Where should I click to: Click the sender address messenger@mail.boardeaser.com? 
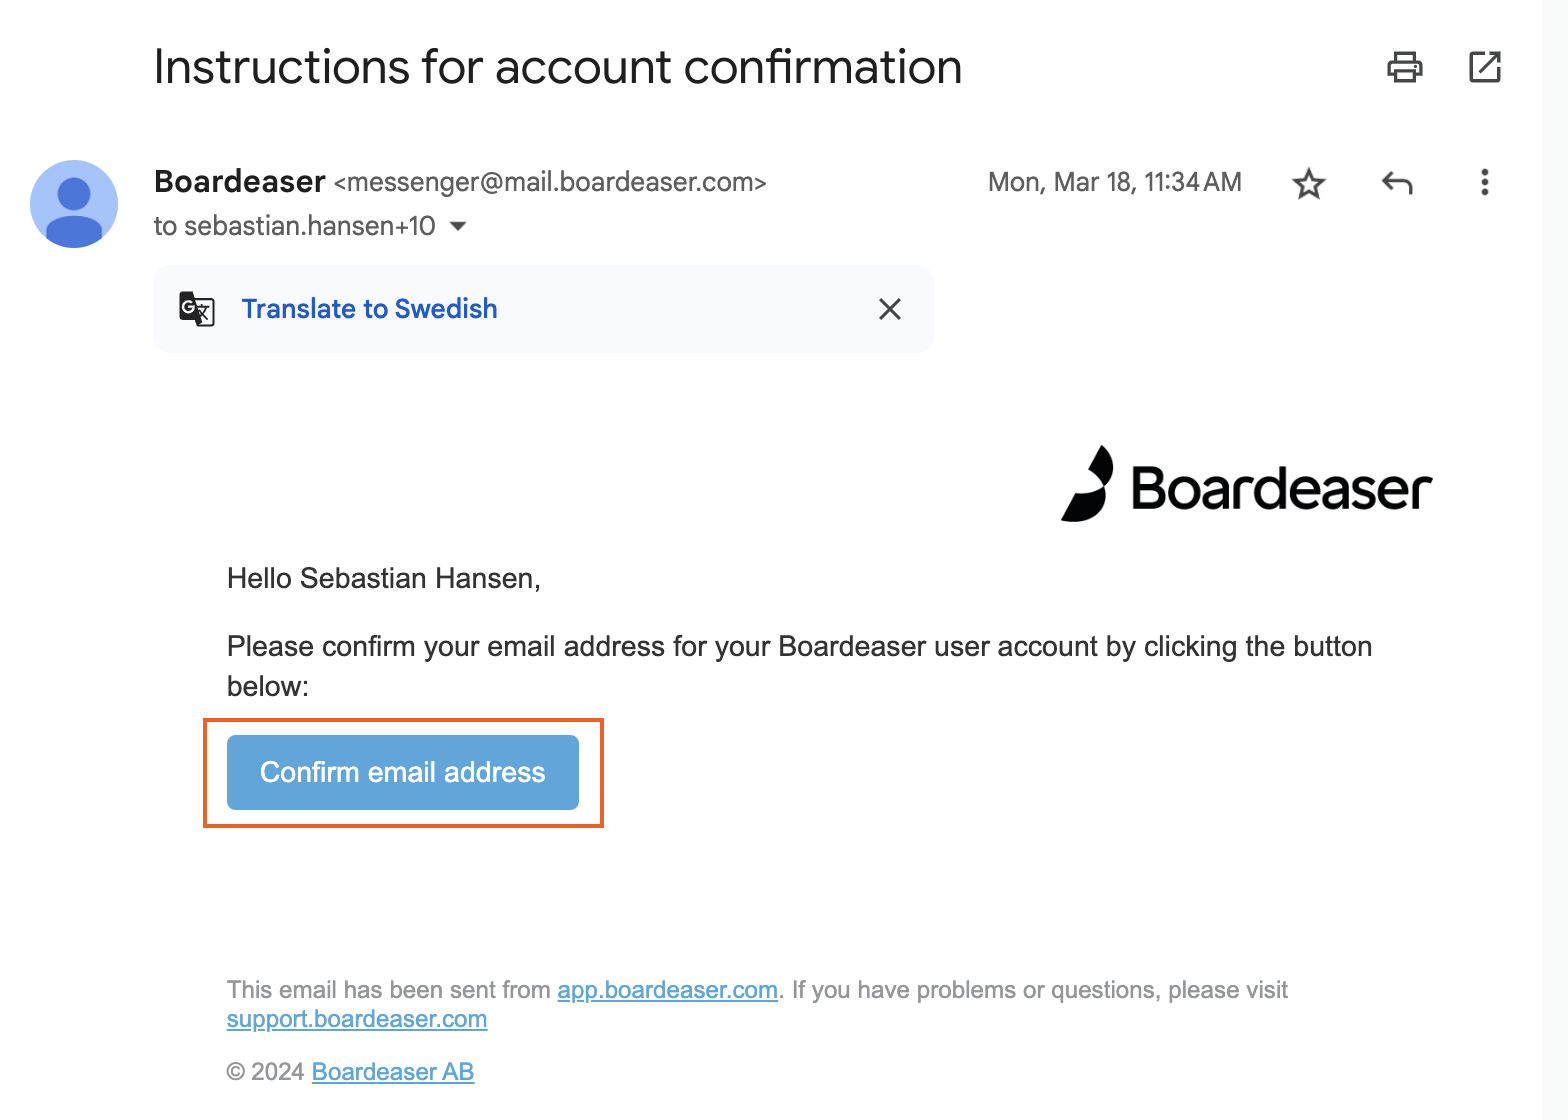click(x=550, y=182)
